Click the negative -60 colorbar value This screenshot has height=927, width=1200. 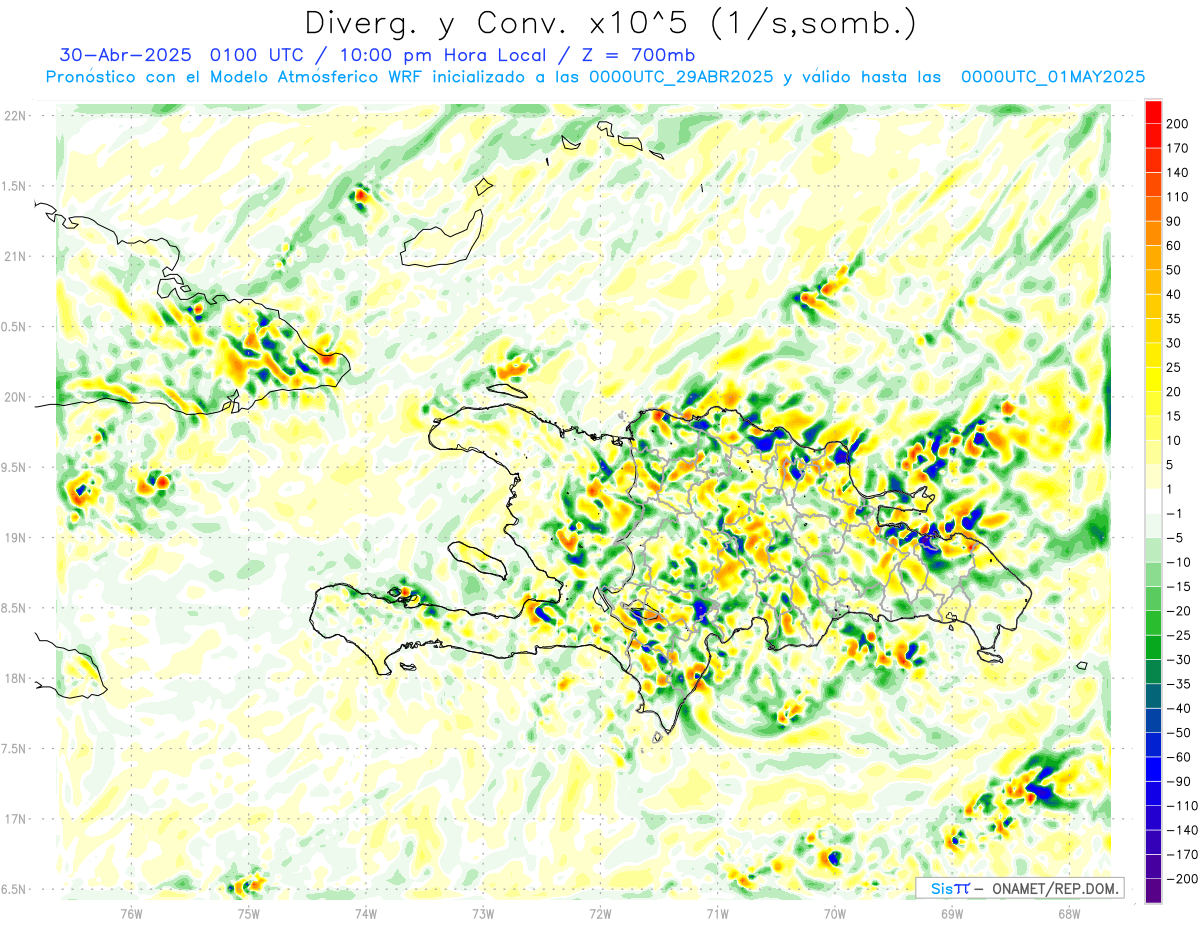pyautogui.click(x=1178, y=757)
